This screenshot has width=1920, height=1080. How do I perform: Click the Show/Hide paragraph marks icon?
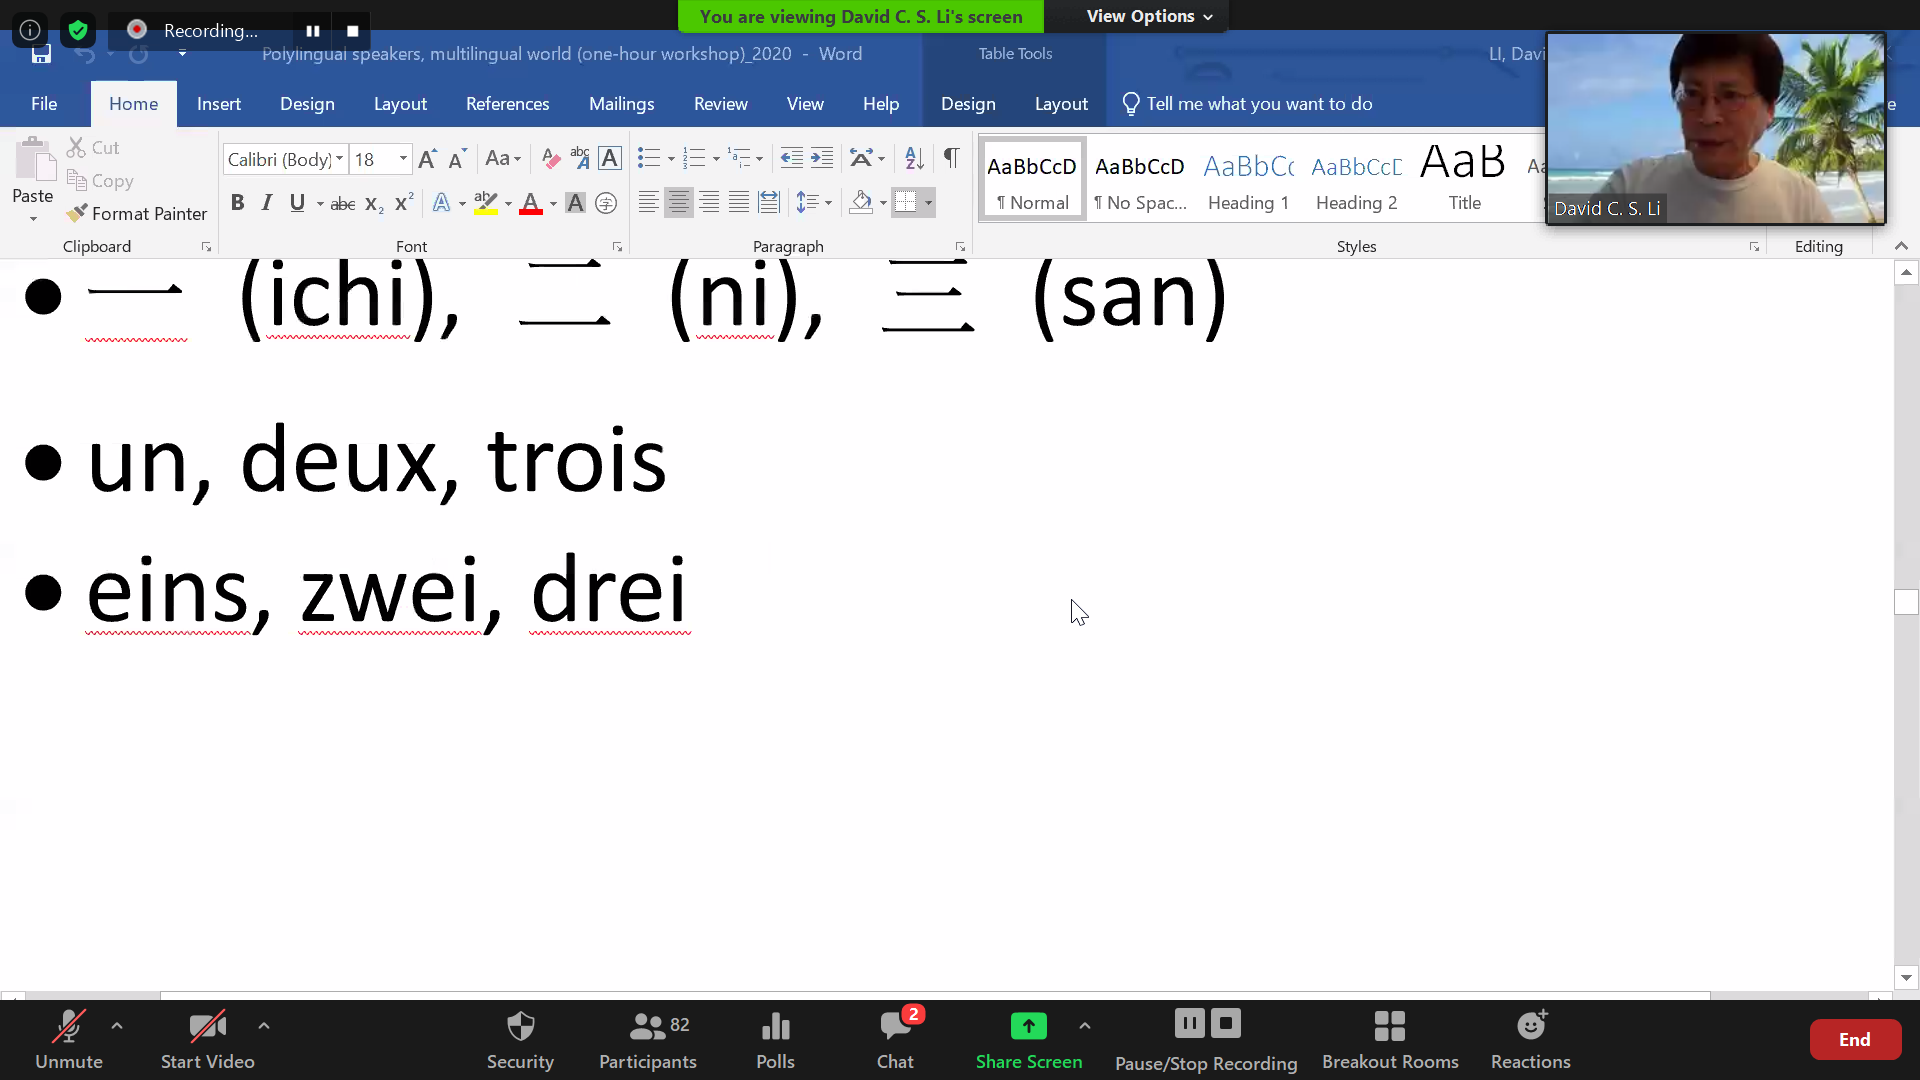click(951, 158)
